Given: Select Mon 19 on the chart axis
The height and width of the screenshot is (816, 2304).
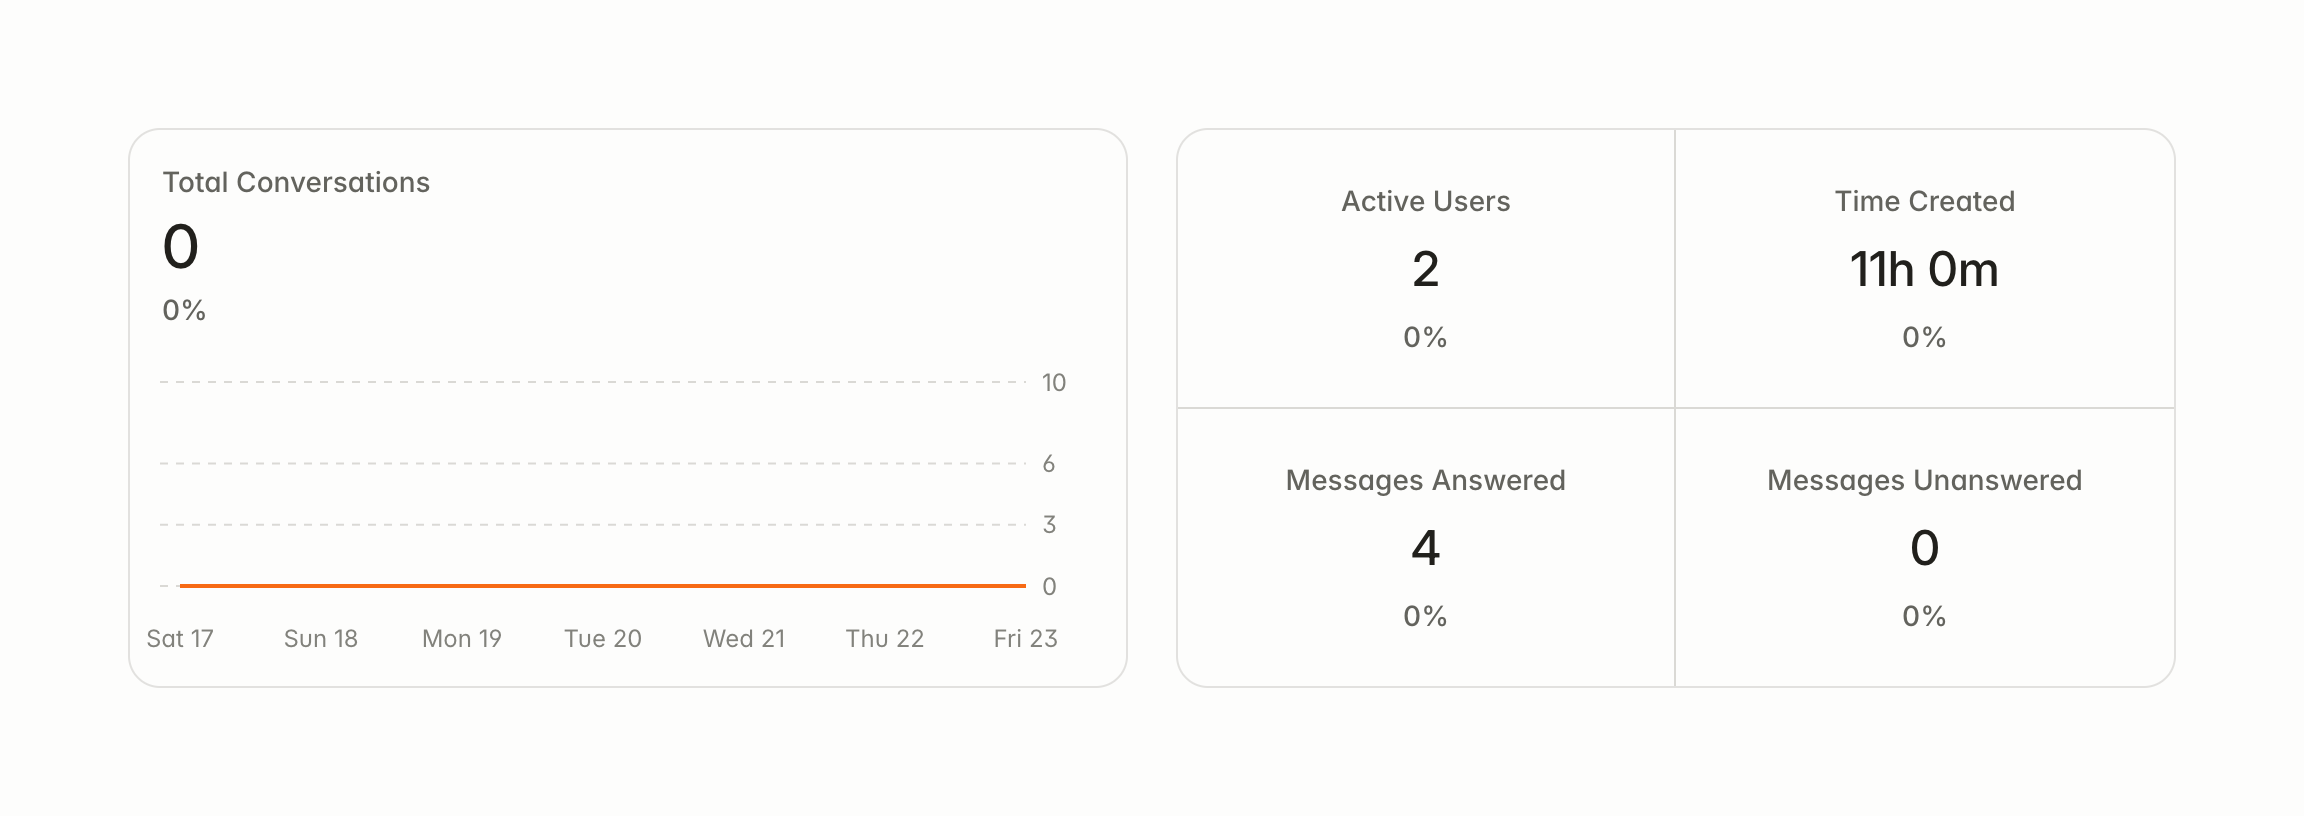Looking at the screenshot, I should point(462,638).
